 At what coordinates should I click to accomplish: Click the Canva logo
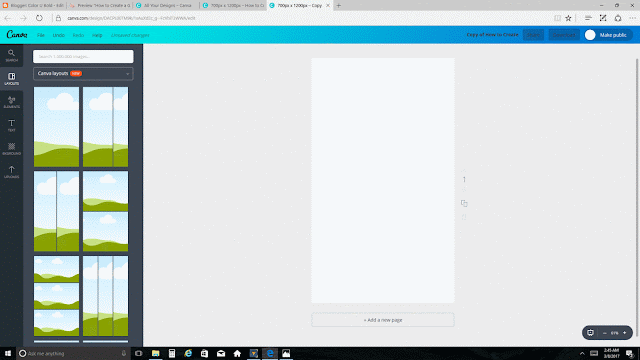(x=17, y=35)
